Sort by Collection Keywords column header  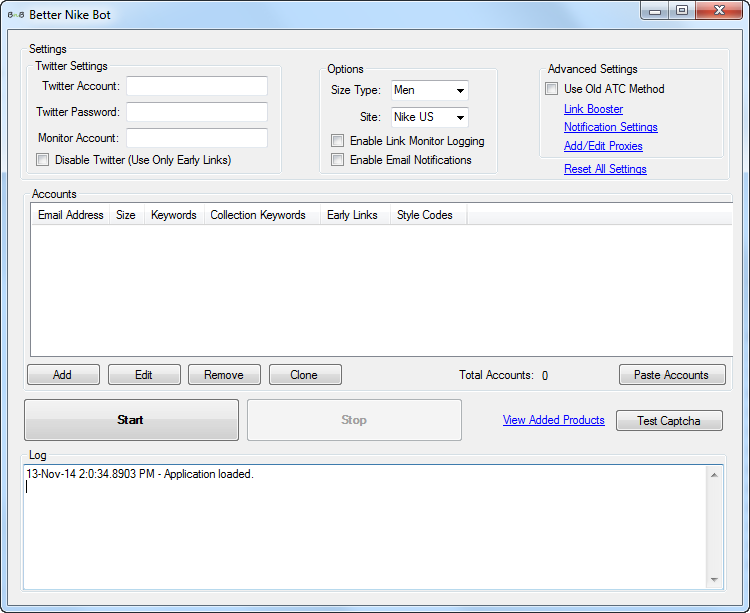tap(262, 215)
